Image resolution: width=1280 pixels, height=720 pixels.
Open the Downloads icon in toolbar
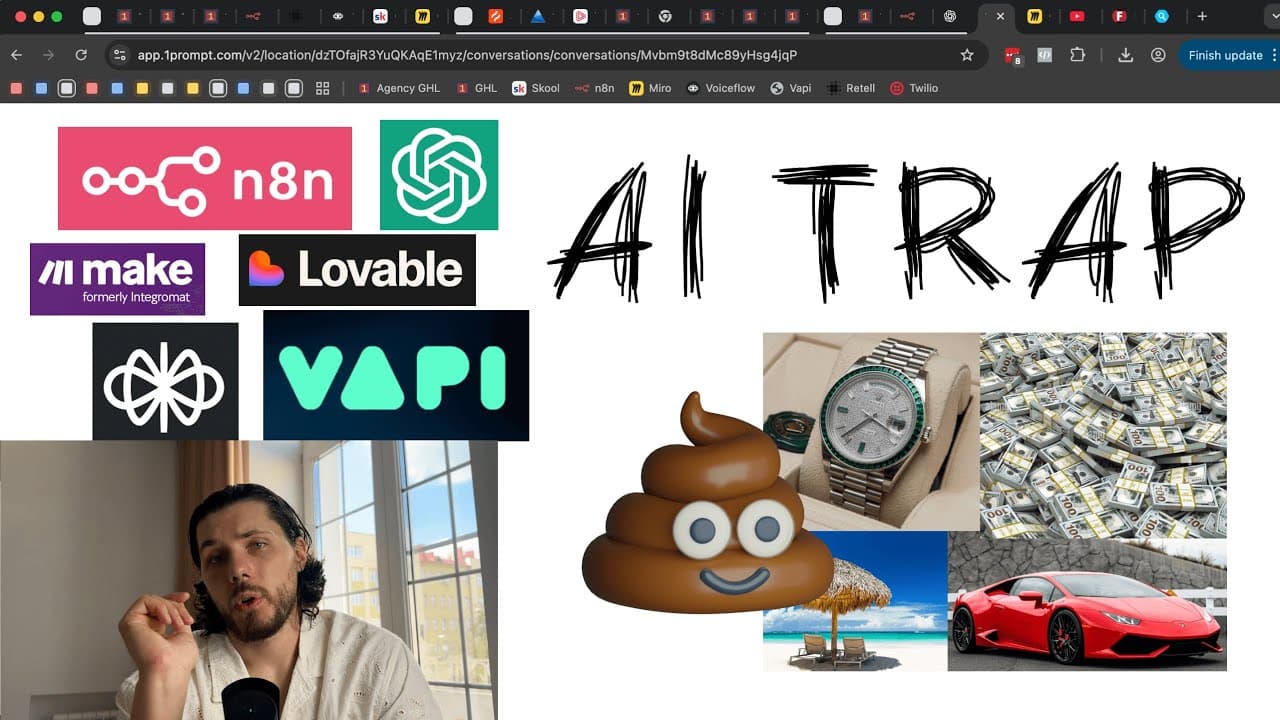pos(1125,55)
